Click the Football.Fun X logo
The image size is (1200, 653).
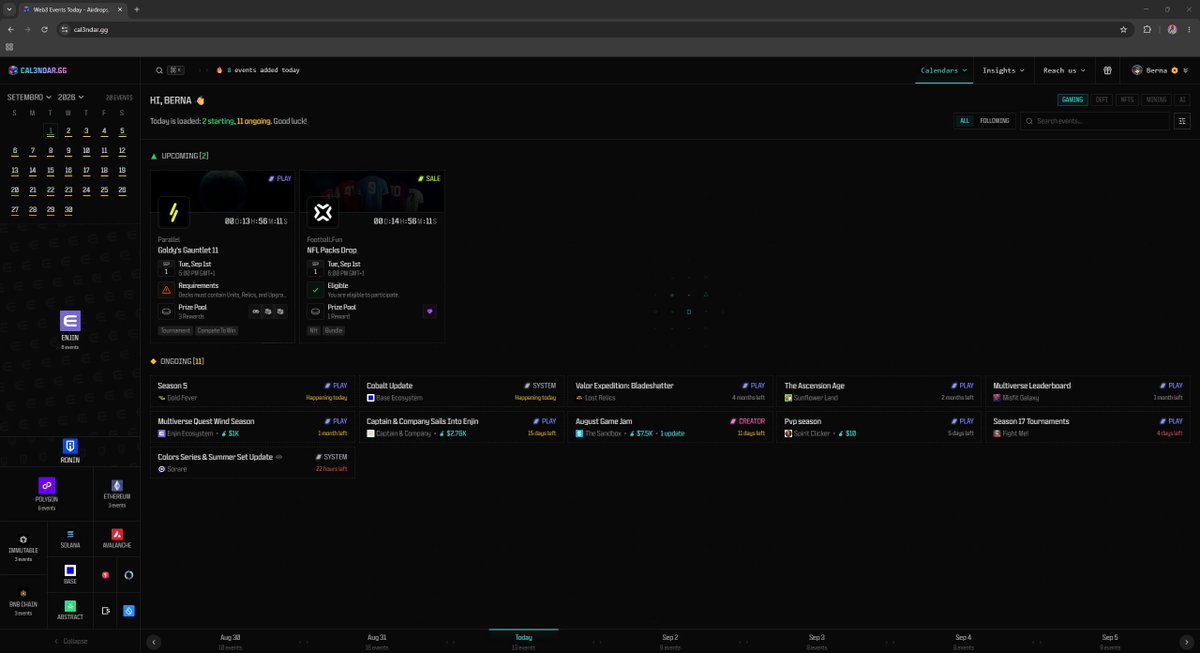323,212
